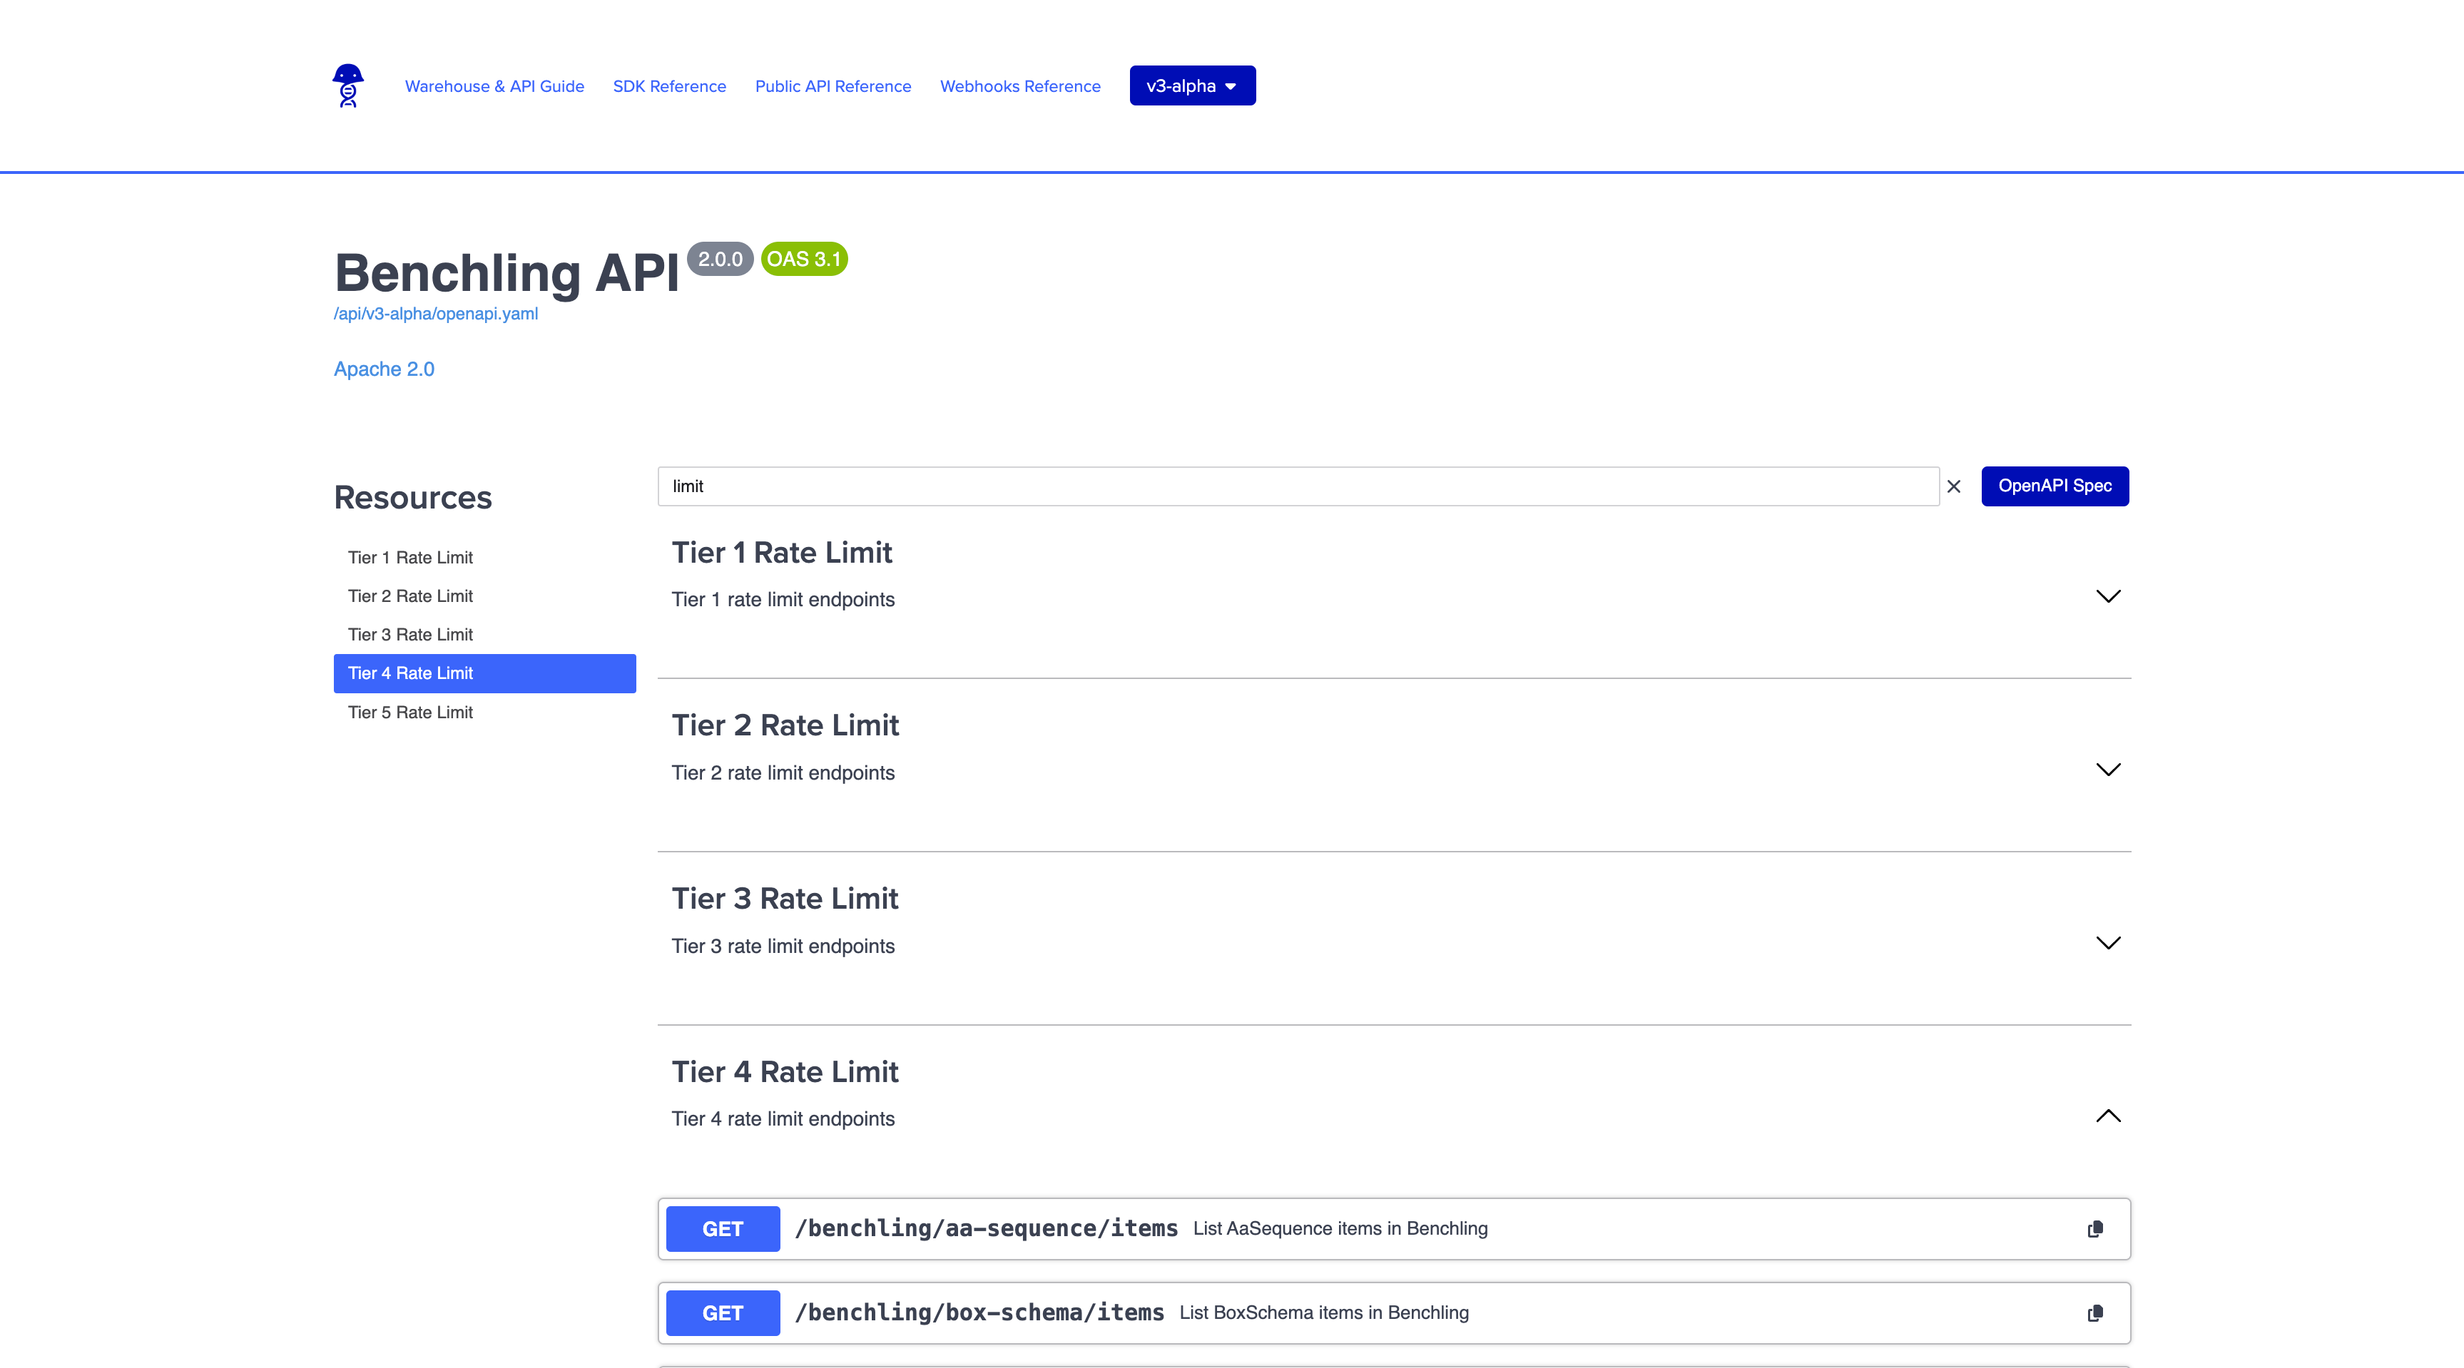The image size is (2464, 1368).
Task: Expand the Tier 3 Rate Limit section
Action: [x=2108, y=943]
